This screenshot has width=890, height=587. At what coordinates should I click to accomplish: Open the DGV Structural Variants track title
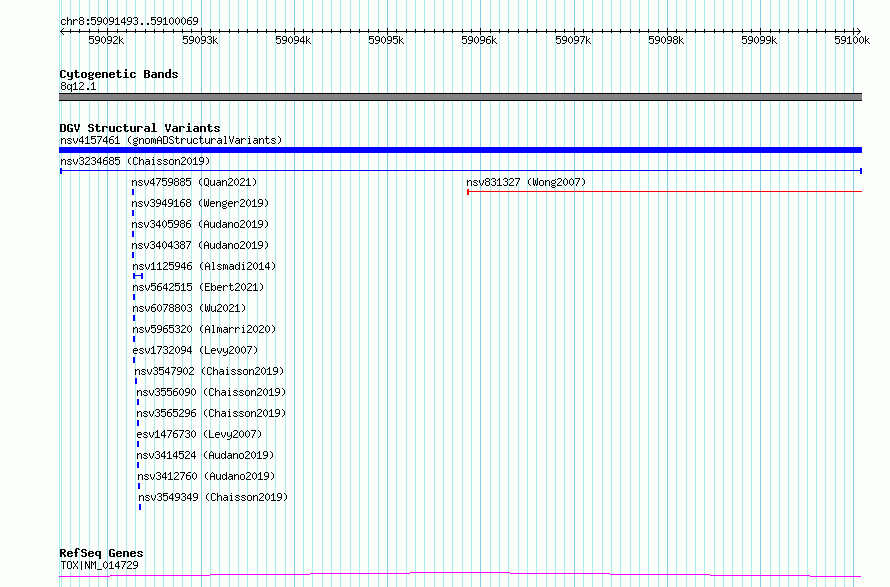click(x=140, y=128)
